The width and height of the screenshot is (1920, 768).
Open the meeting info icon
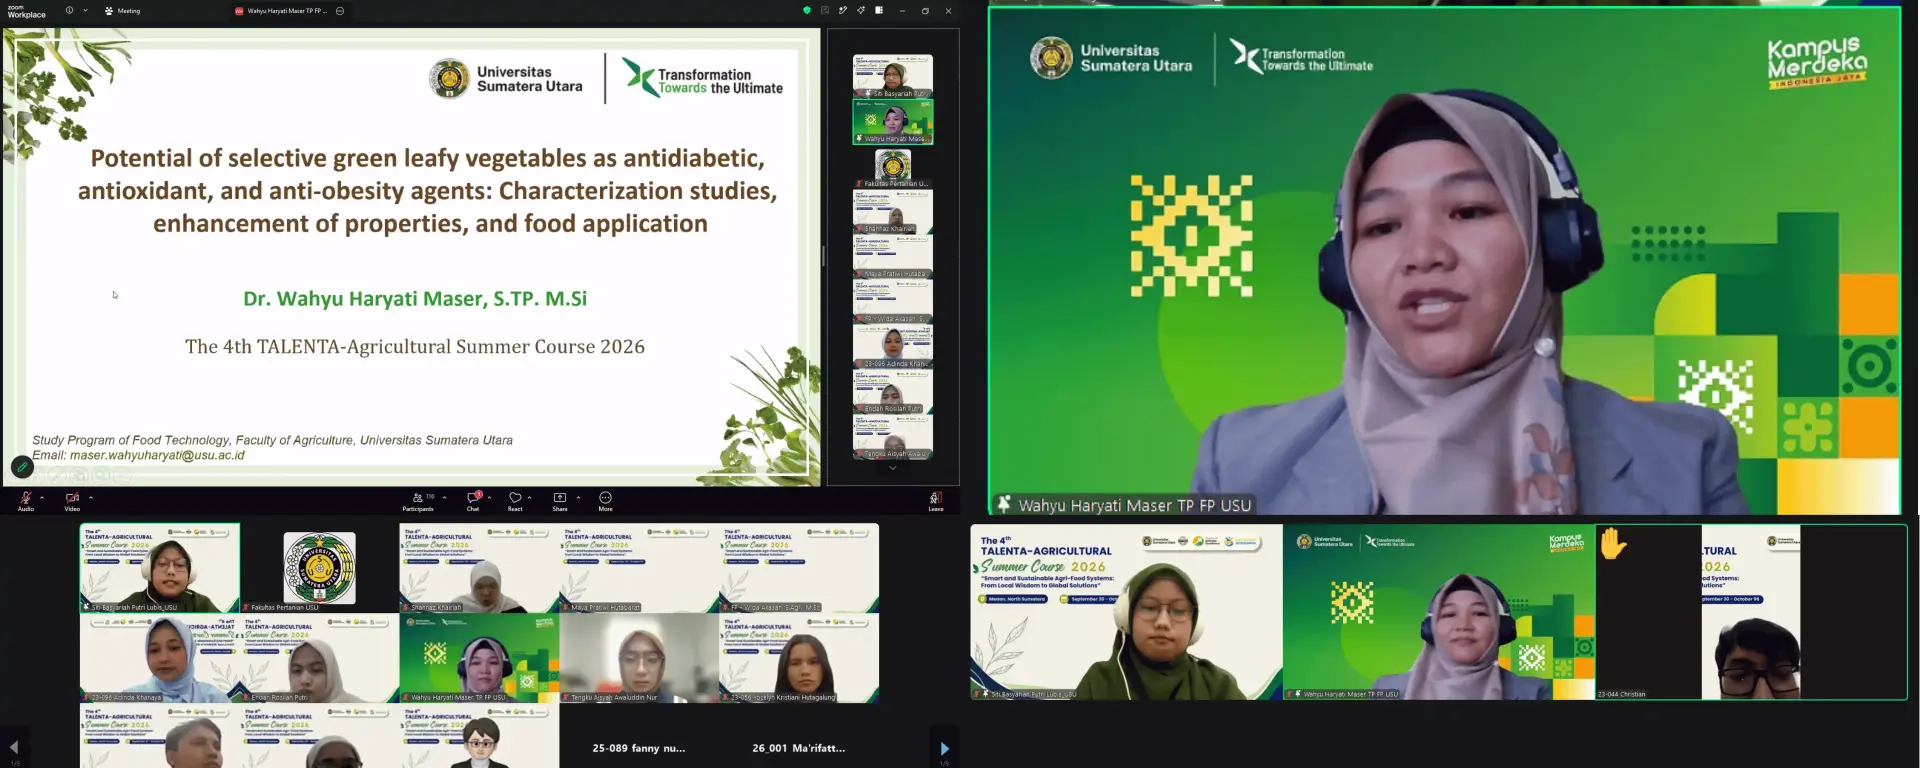click(69, 10)
